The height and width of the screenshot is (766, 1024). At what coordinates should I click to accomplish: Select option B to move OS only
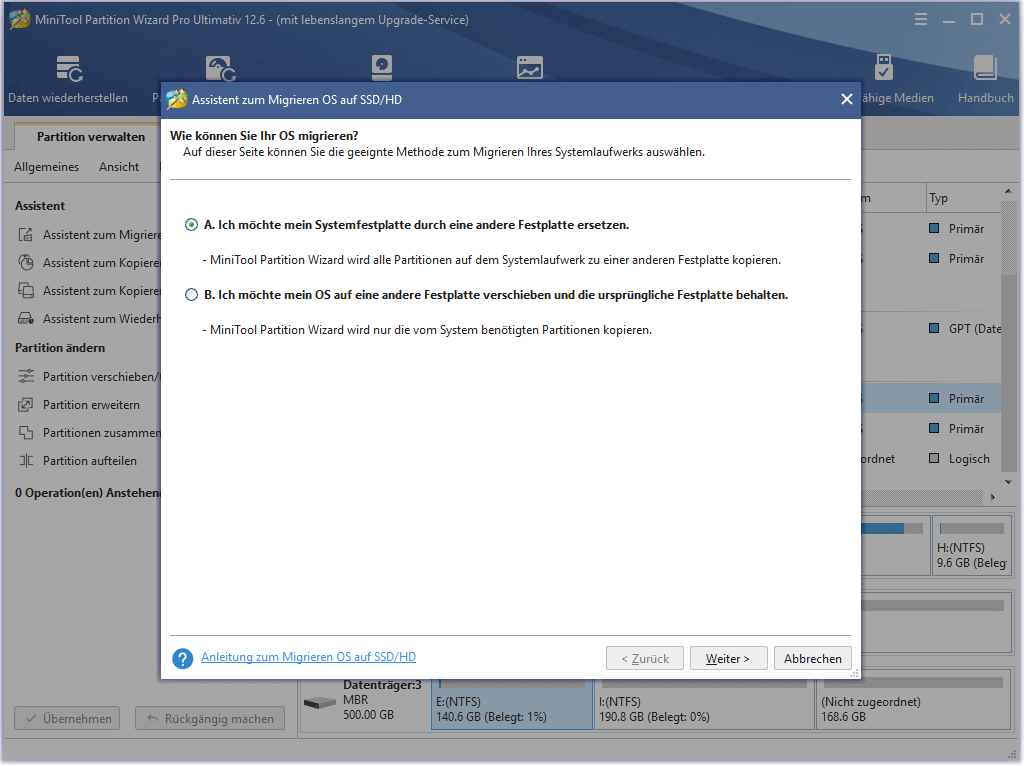[191, 295]
